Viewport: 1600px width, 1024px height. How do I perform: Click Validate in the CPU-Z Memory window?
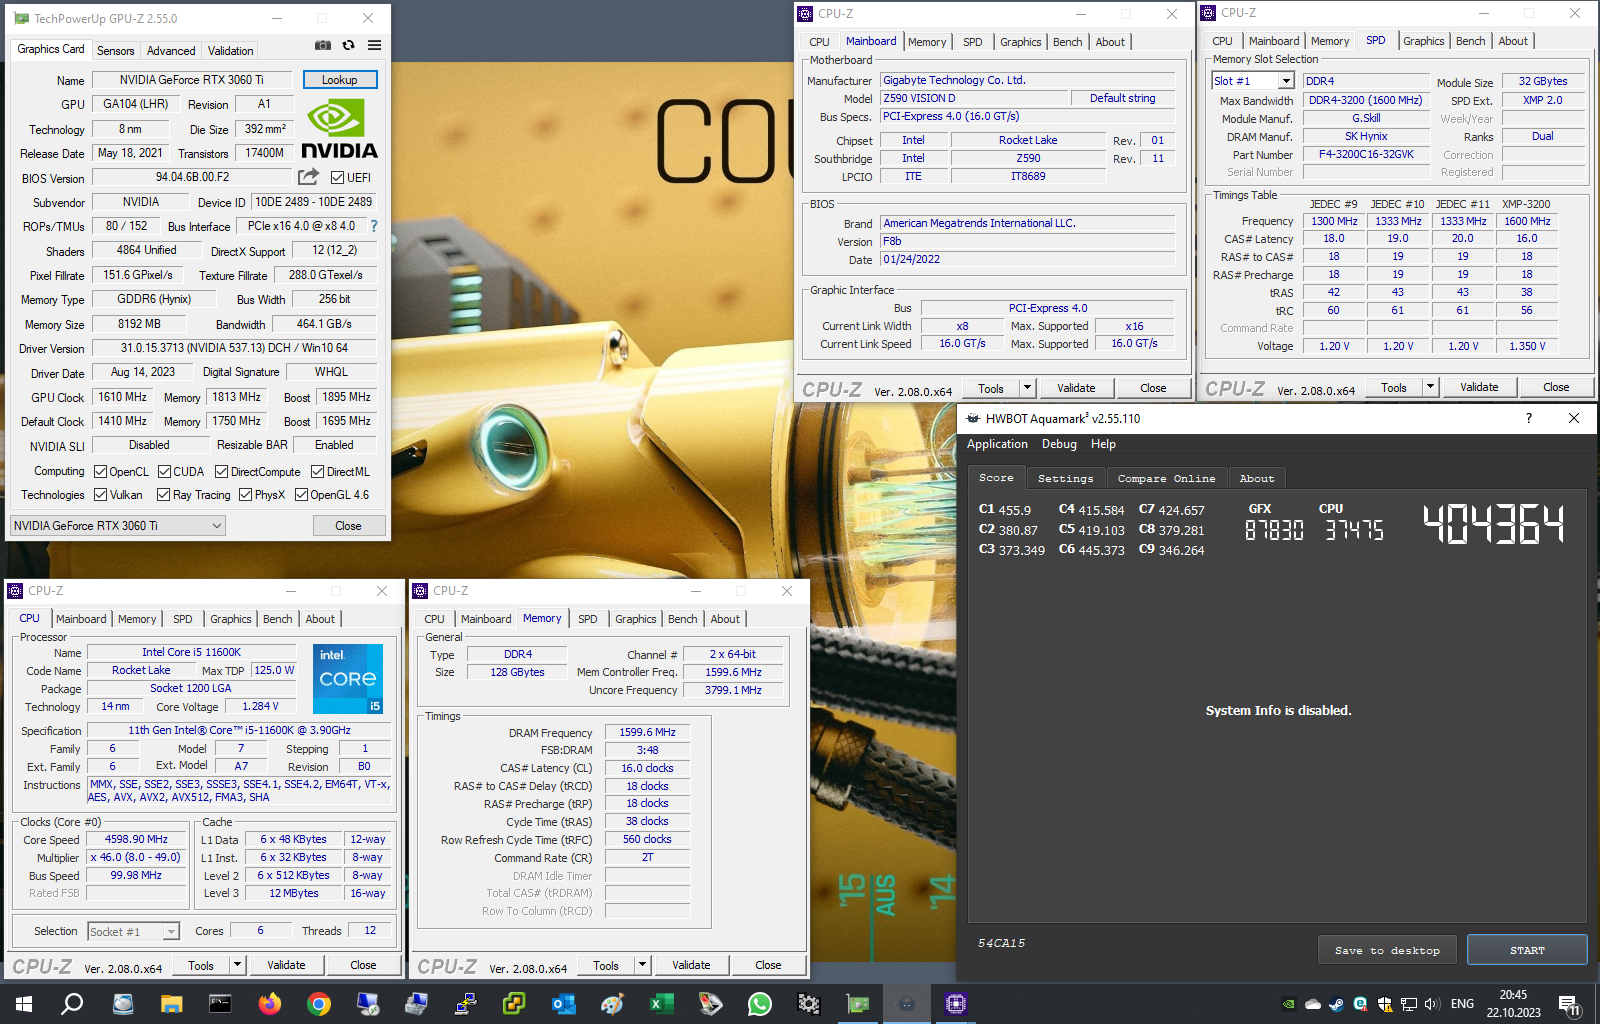tap(691, 965)
